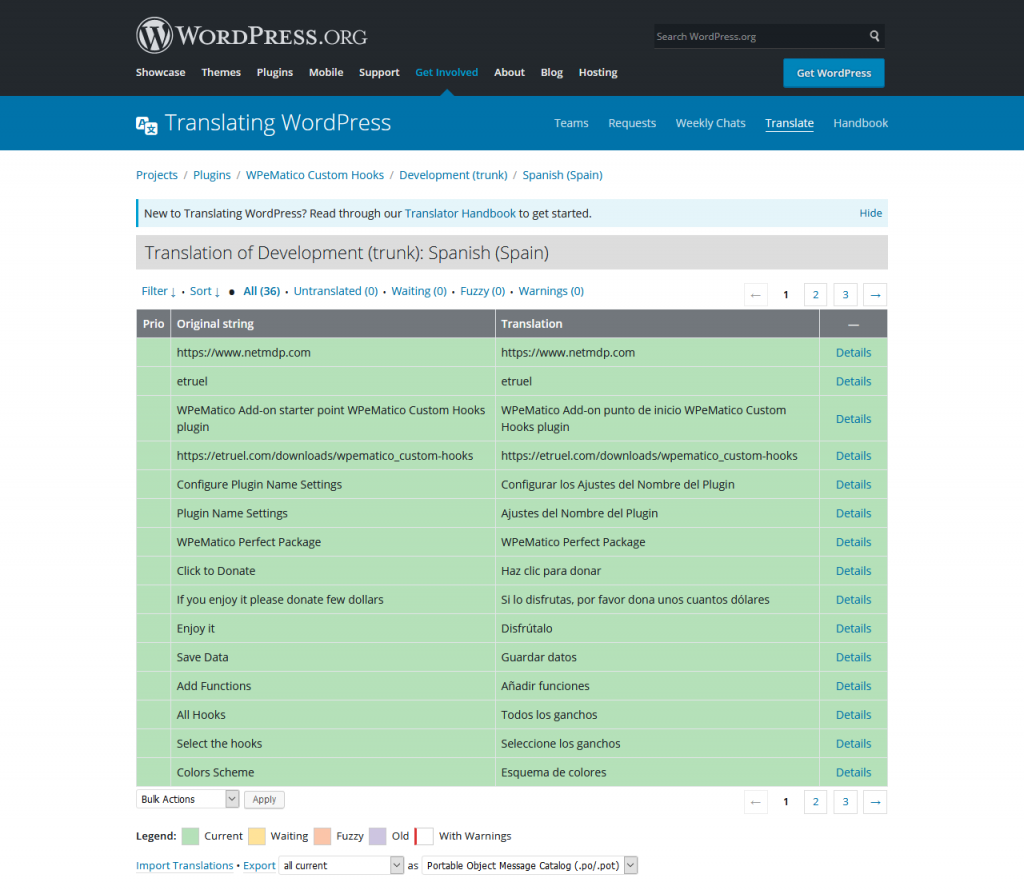Click the dash in the table header column

tap(853, 325)
